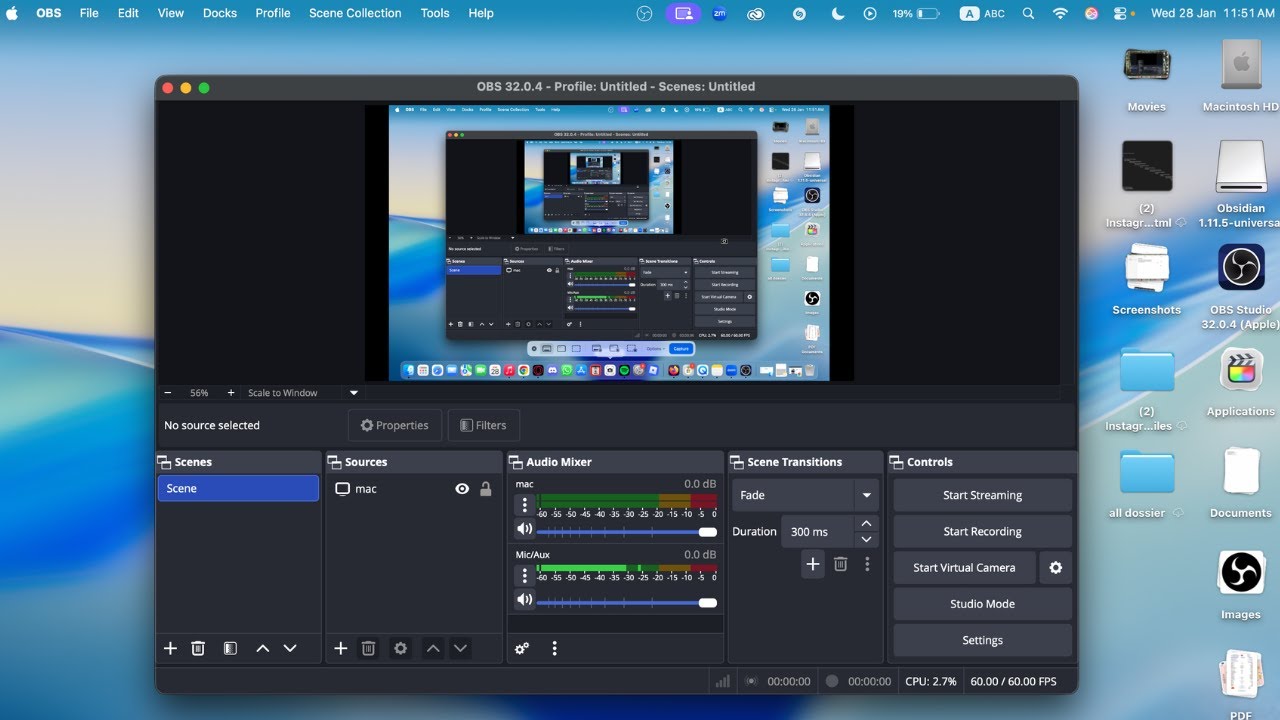Click the OBS preview canvas

point(609,243)
